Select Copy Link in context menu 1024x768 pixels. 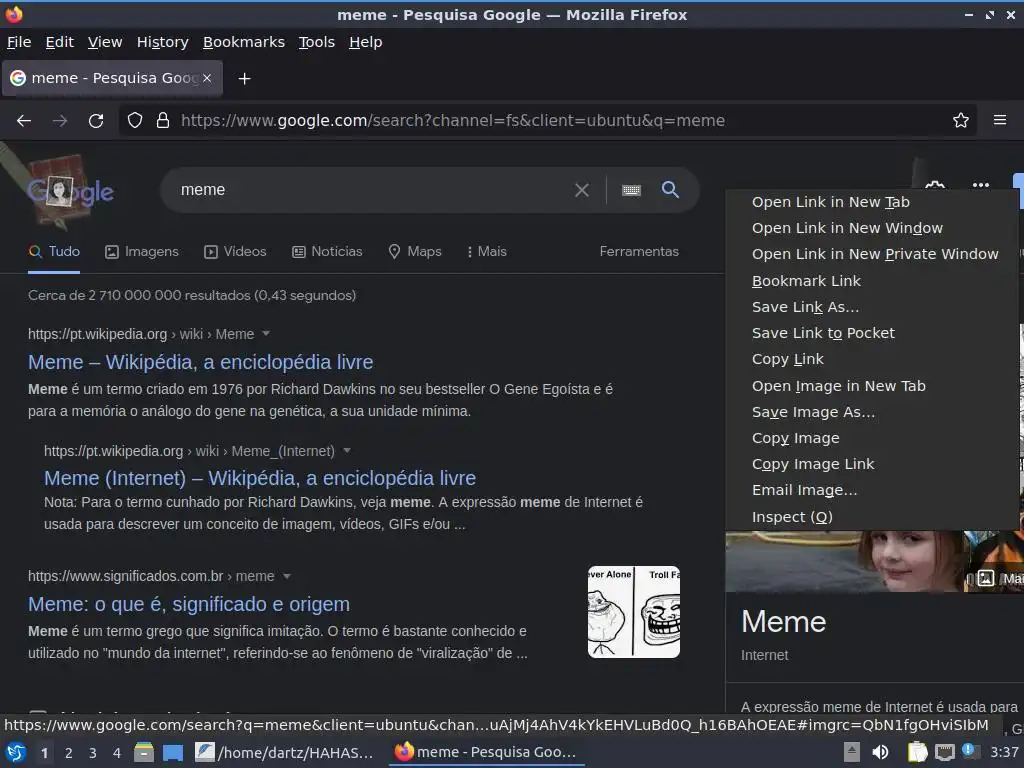(x=871, y=359)
